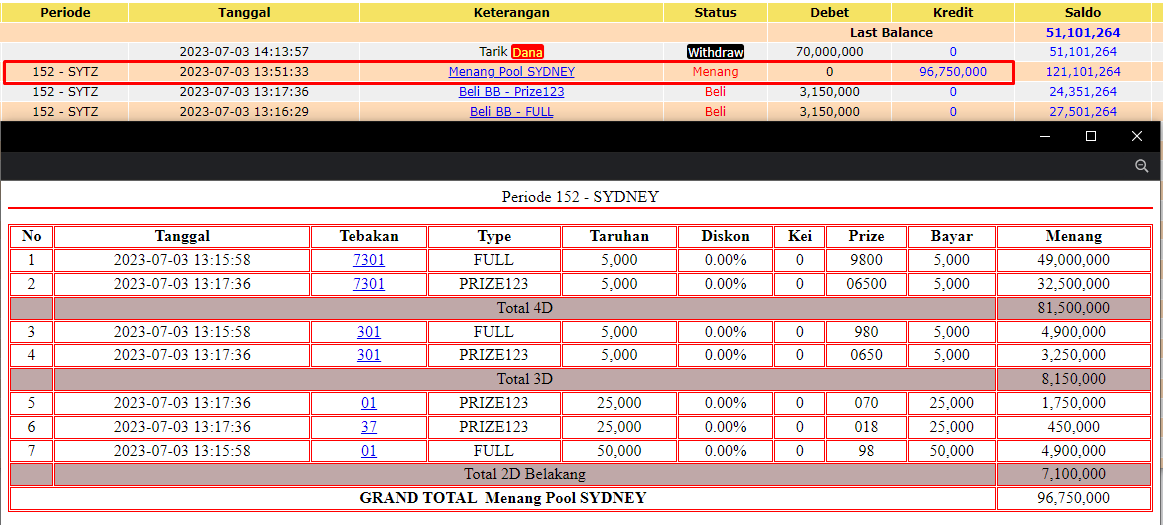Click the Total 2D Belakang label
The width and height of the screenshot is (1163, 525).
point(524,475)
